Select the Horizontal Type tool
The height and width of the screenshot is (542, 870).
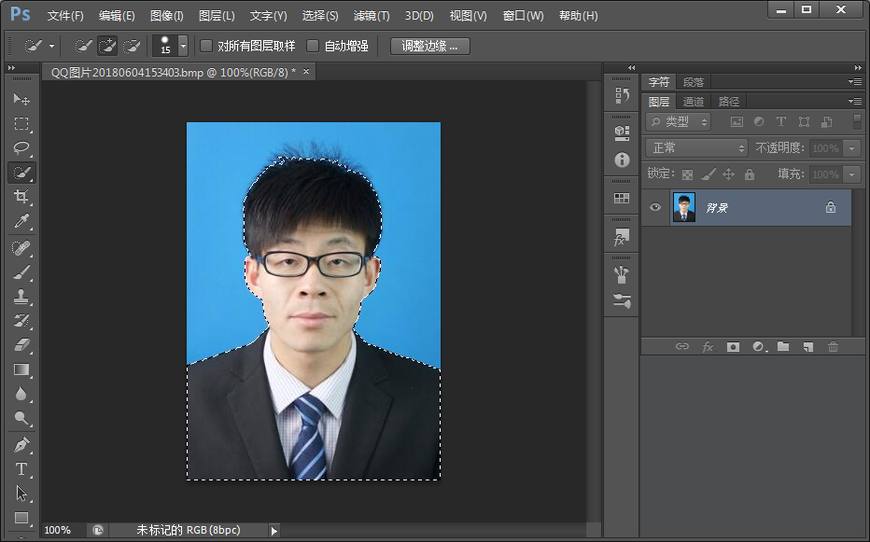tap(22, 469)
